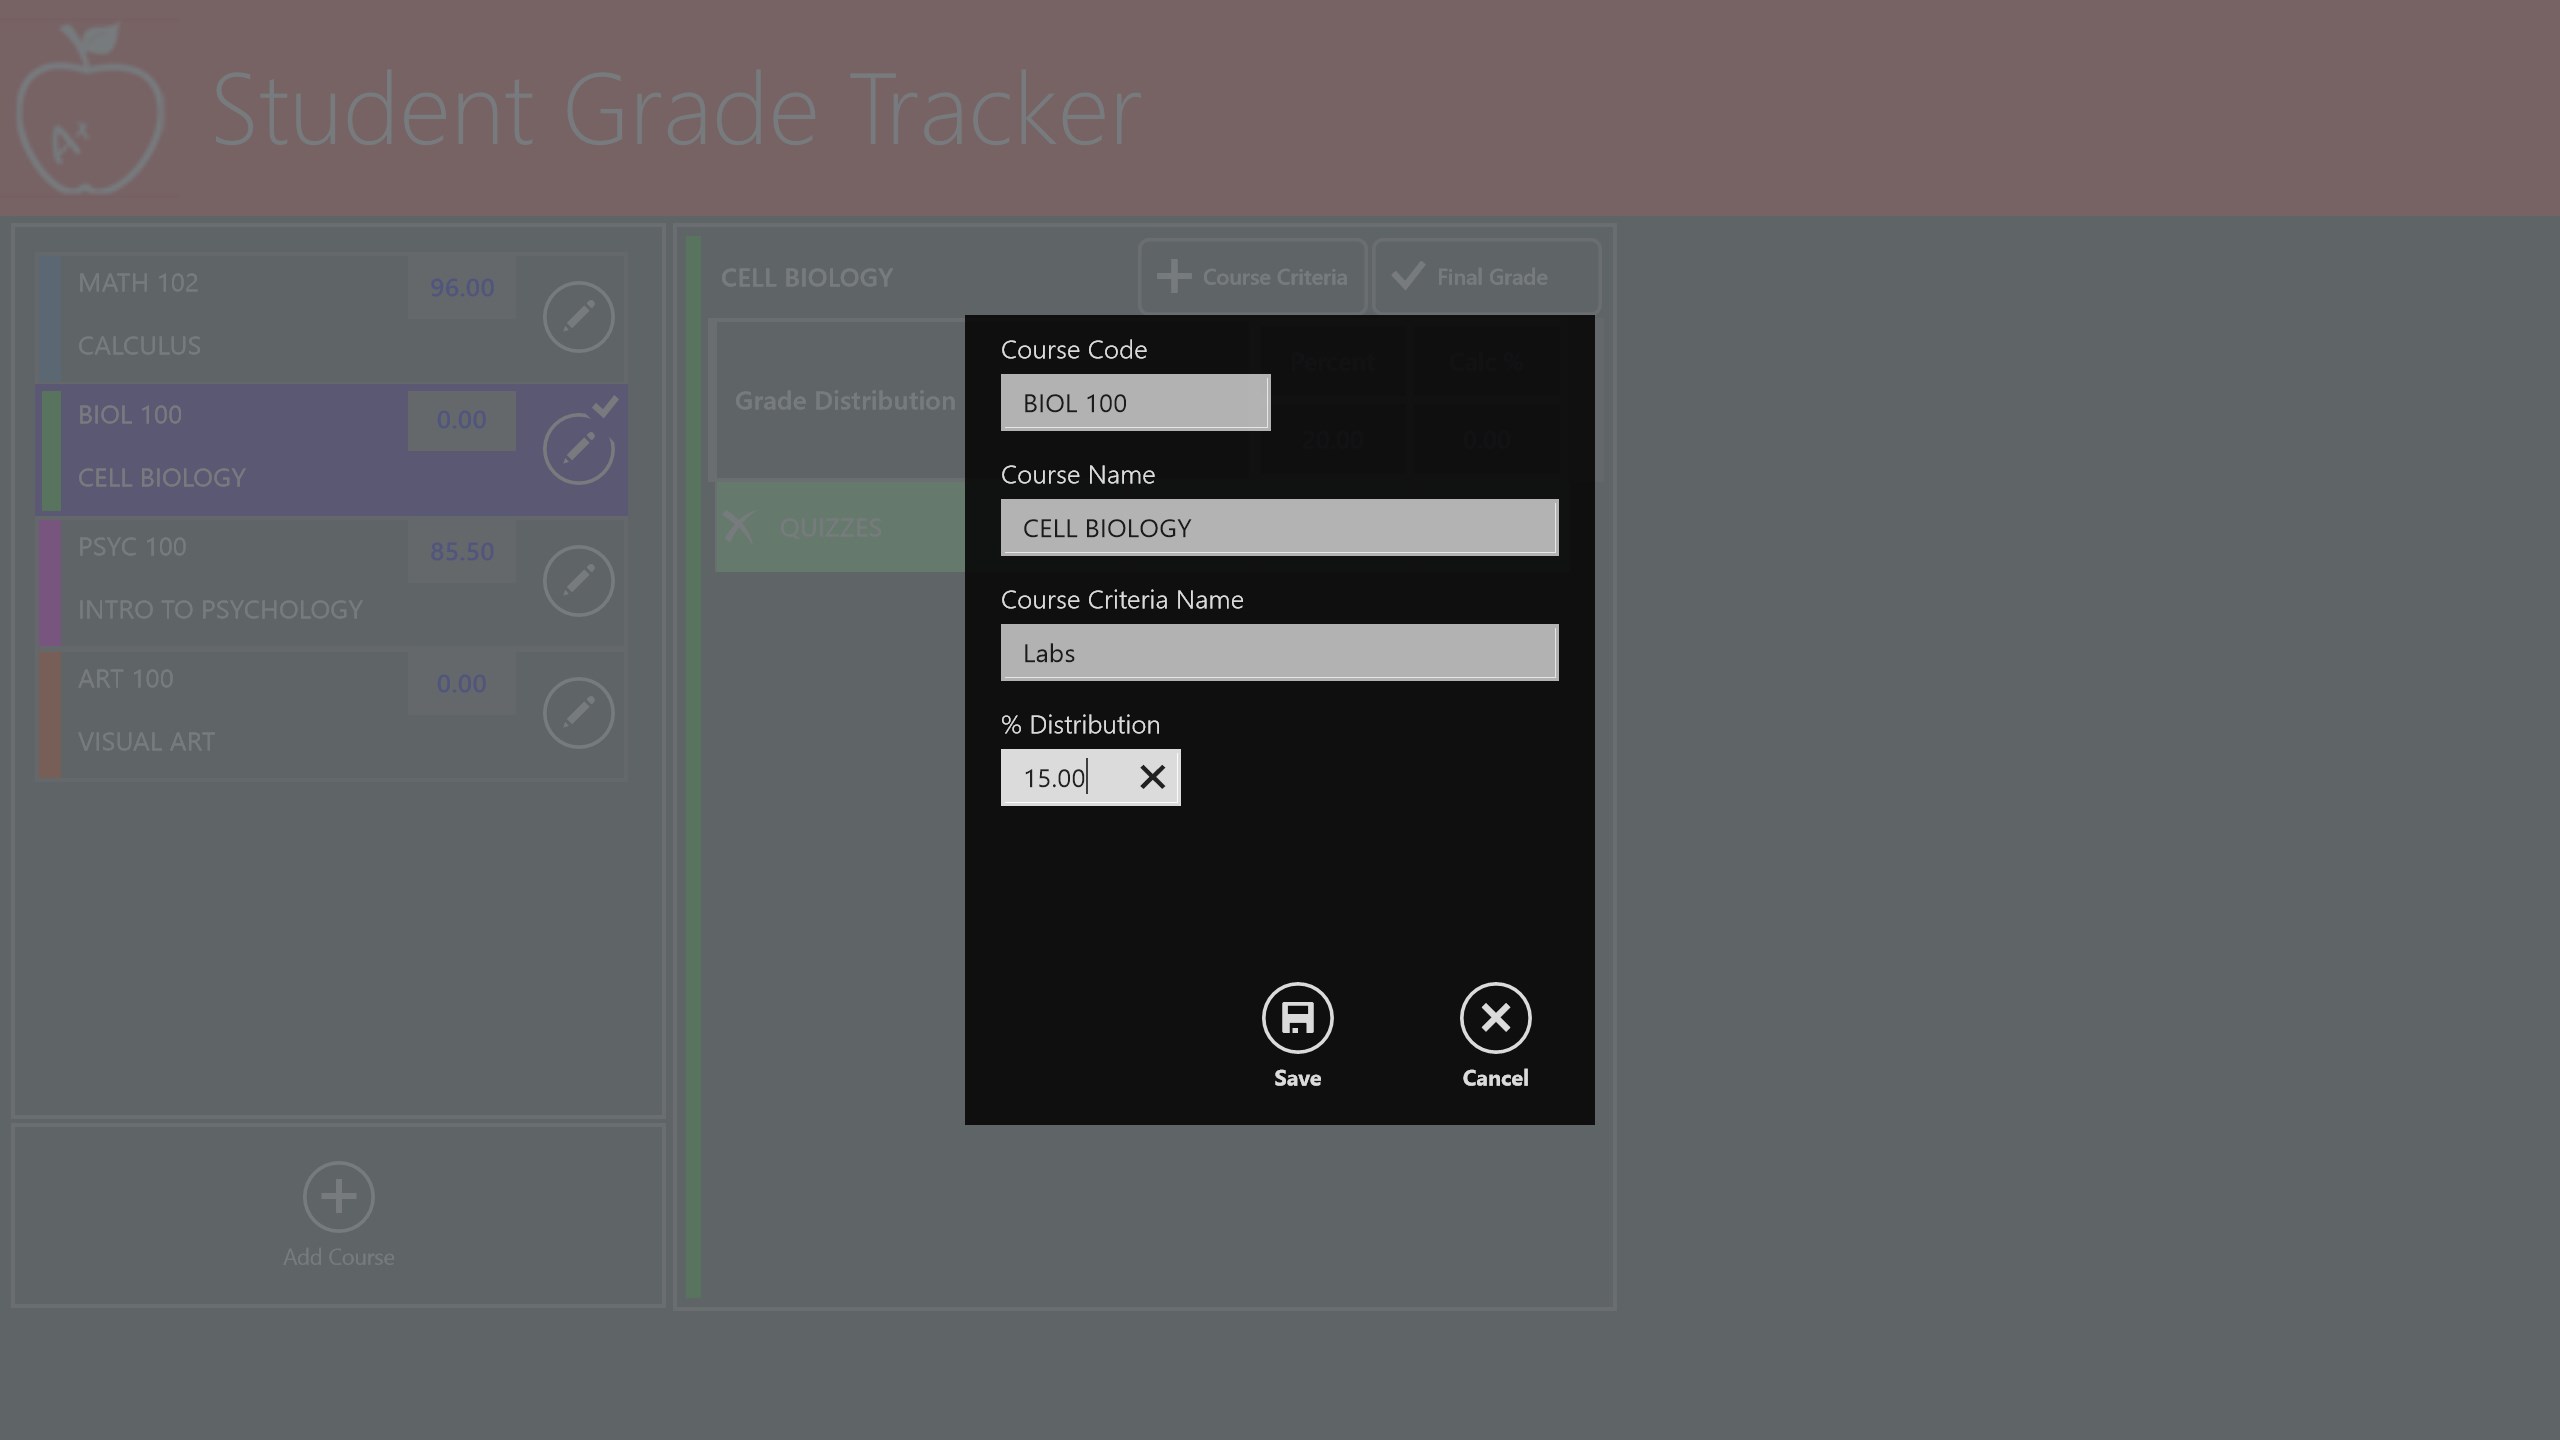
Task: Click the BIOL 100 grade value 0.00
Action: [x=461, y=420]
